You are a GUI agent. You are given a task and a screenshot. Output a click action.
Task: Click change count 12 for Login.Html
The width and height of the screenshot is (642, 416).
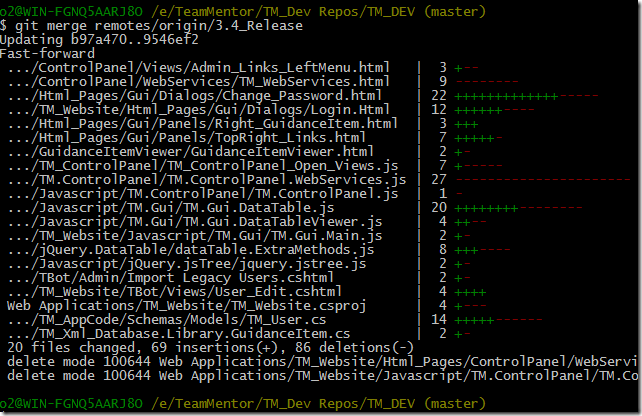[x=439, y=110]
